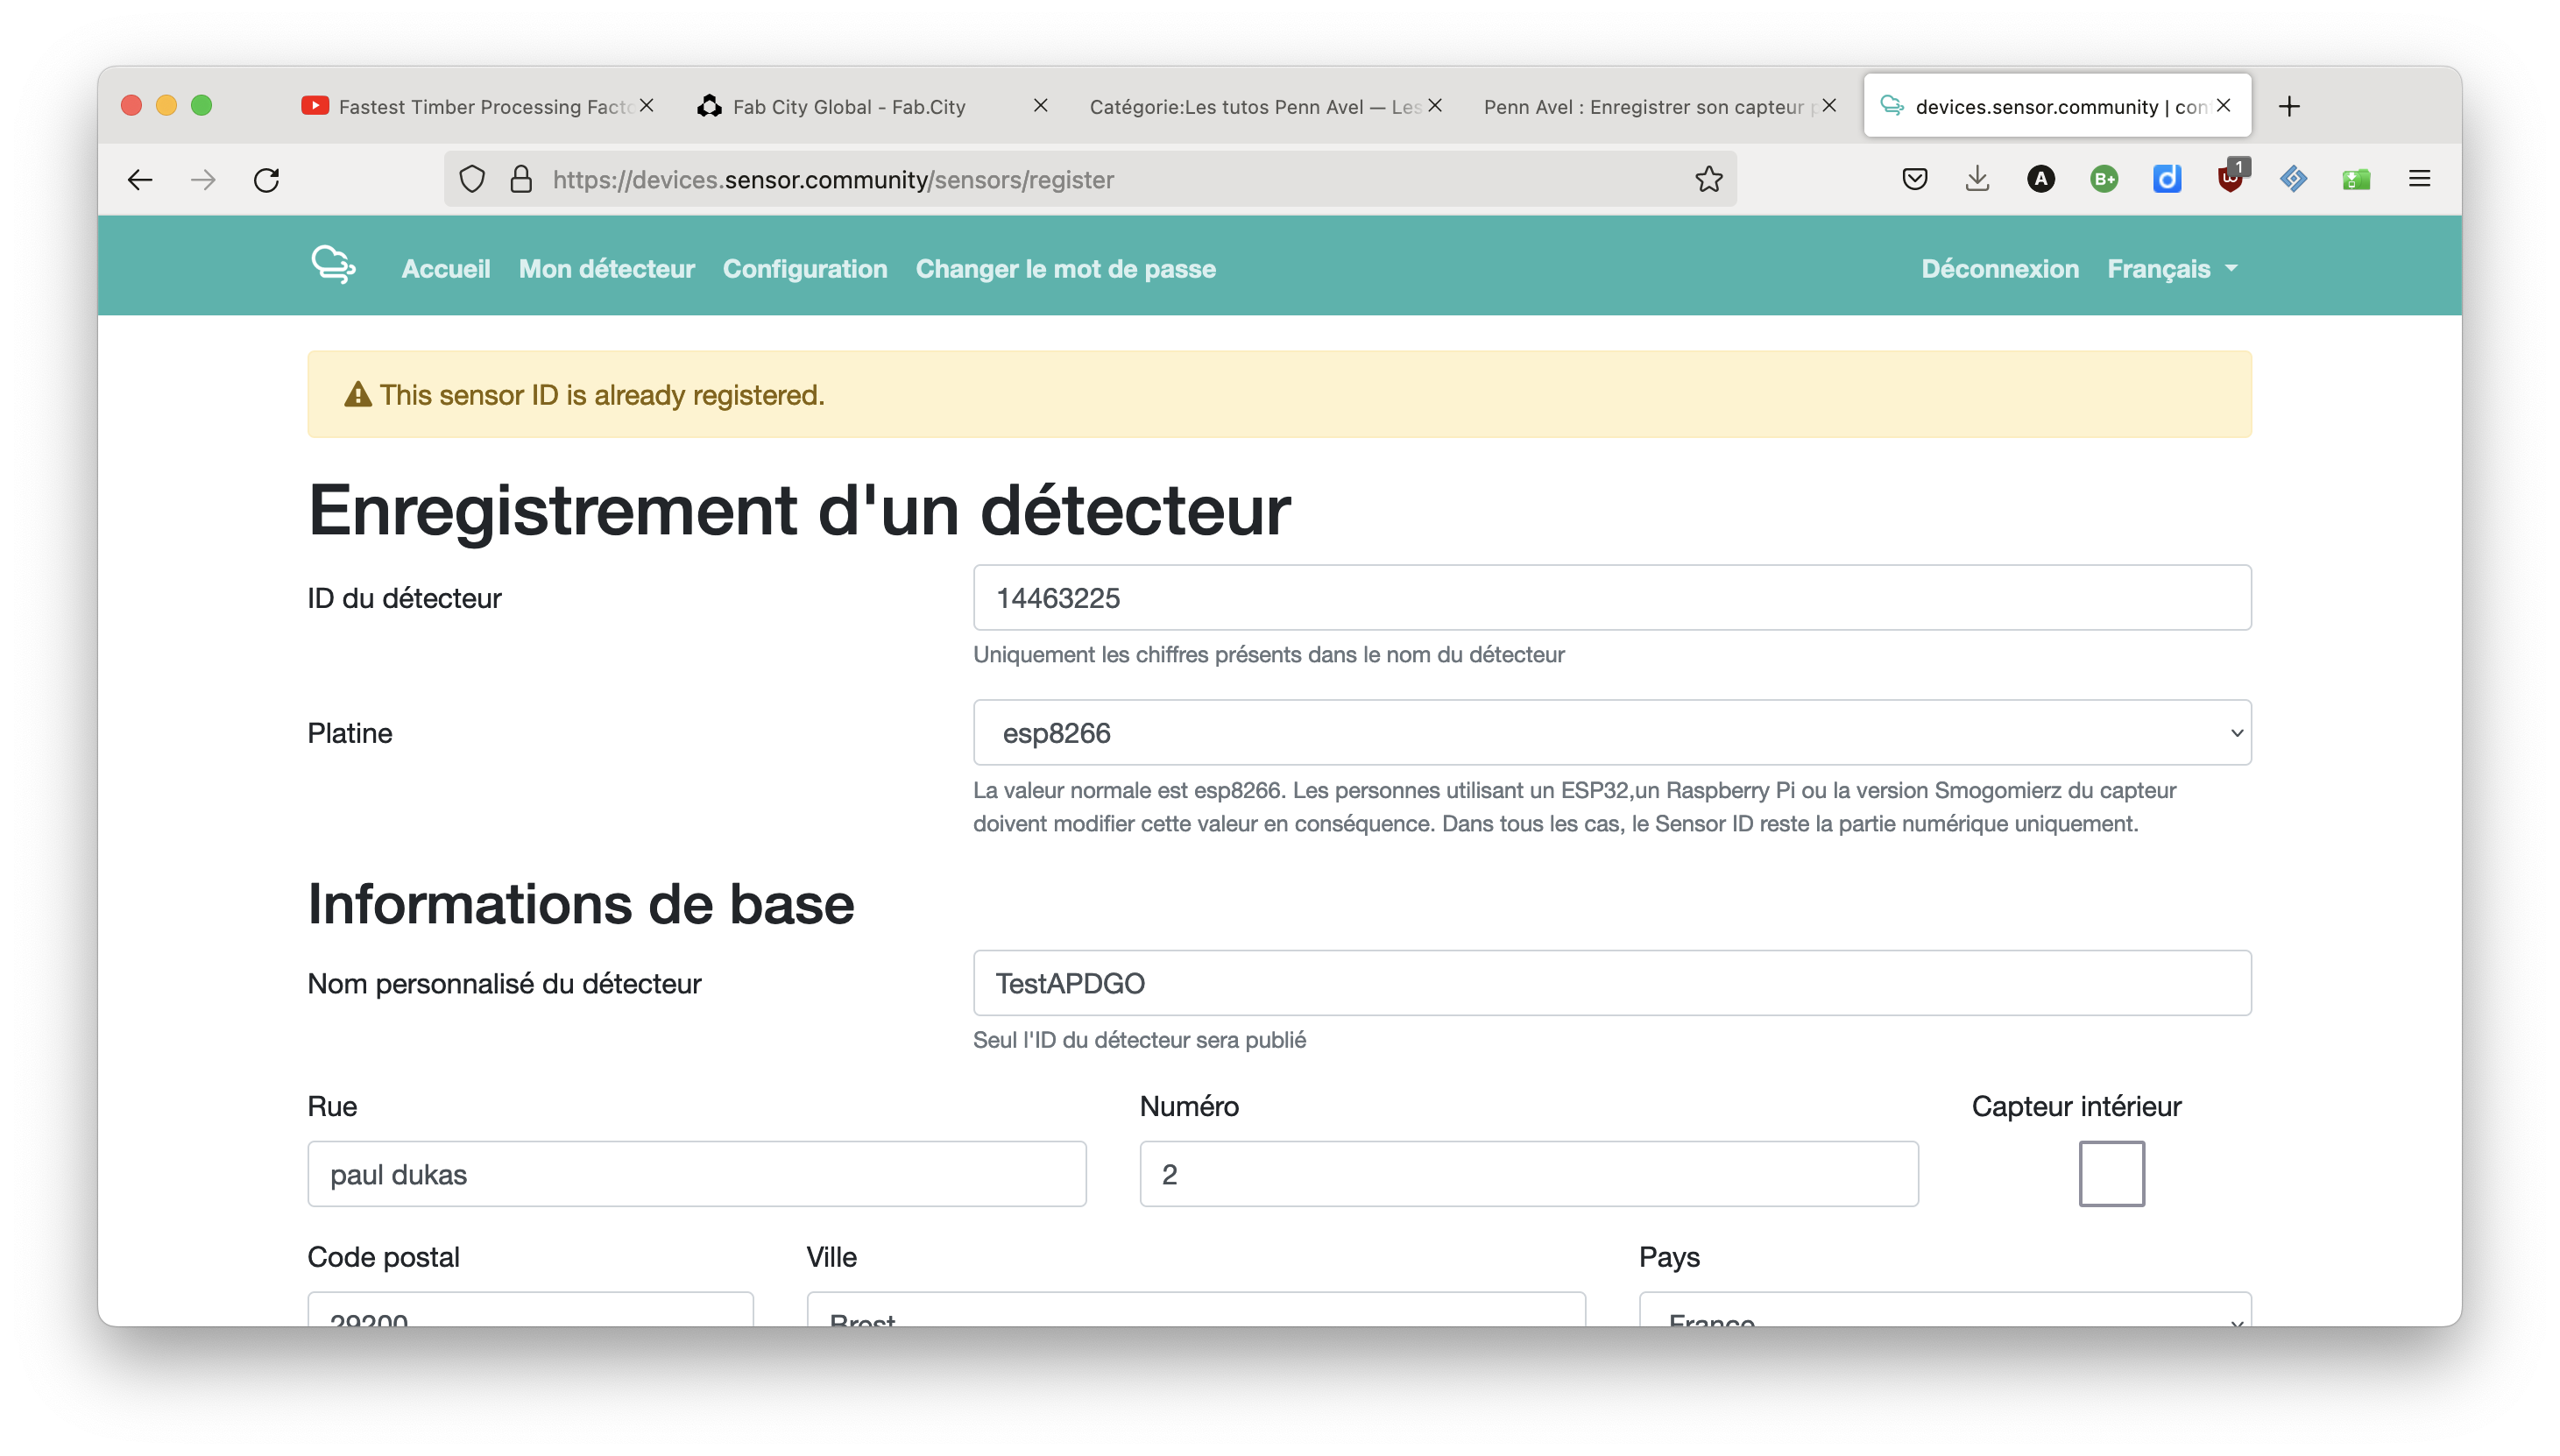This screenshot has width=2560, height=1456.
Task: Toggle the Capteur intérieur checkbox
Action: [2111, 1173]
